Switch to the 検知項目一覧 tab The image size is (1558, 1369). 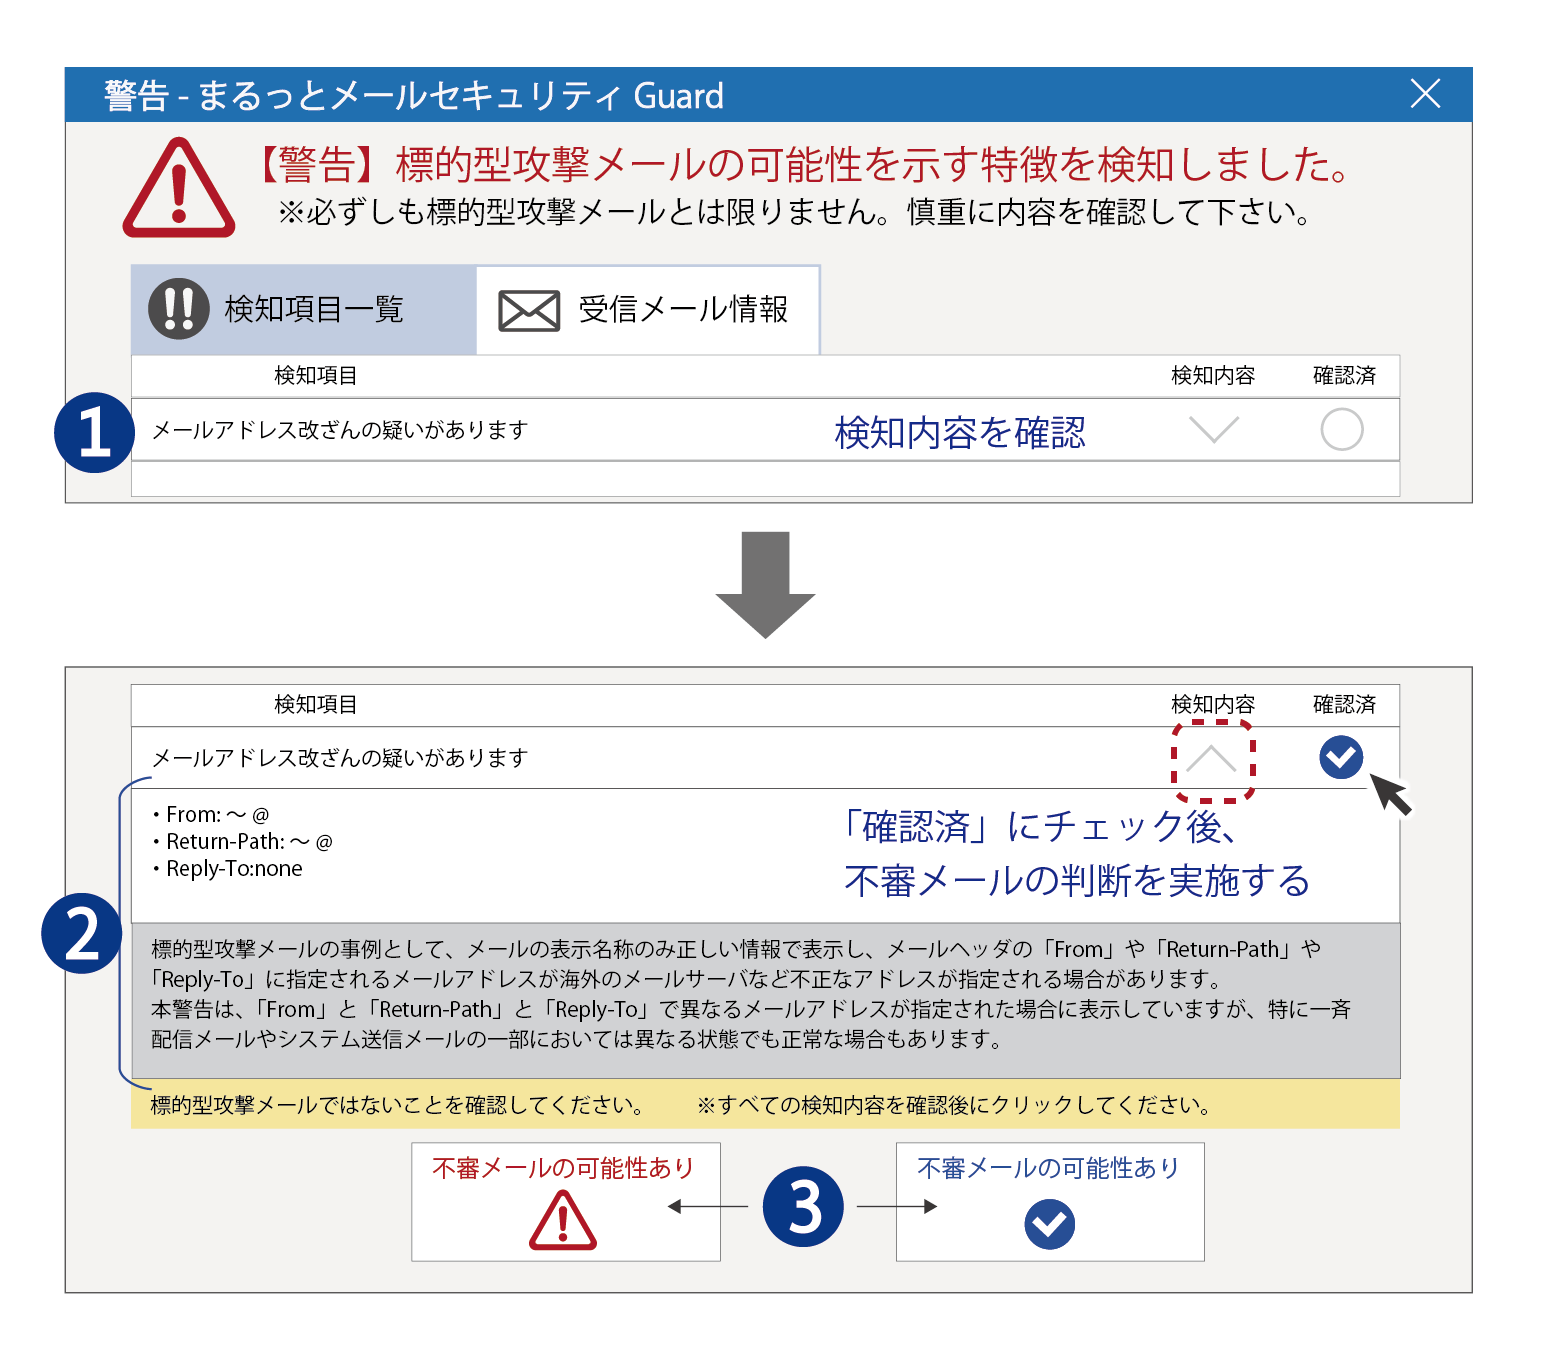point(304,310)
